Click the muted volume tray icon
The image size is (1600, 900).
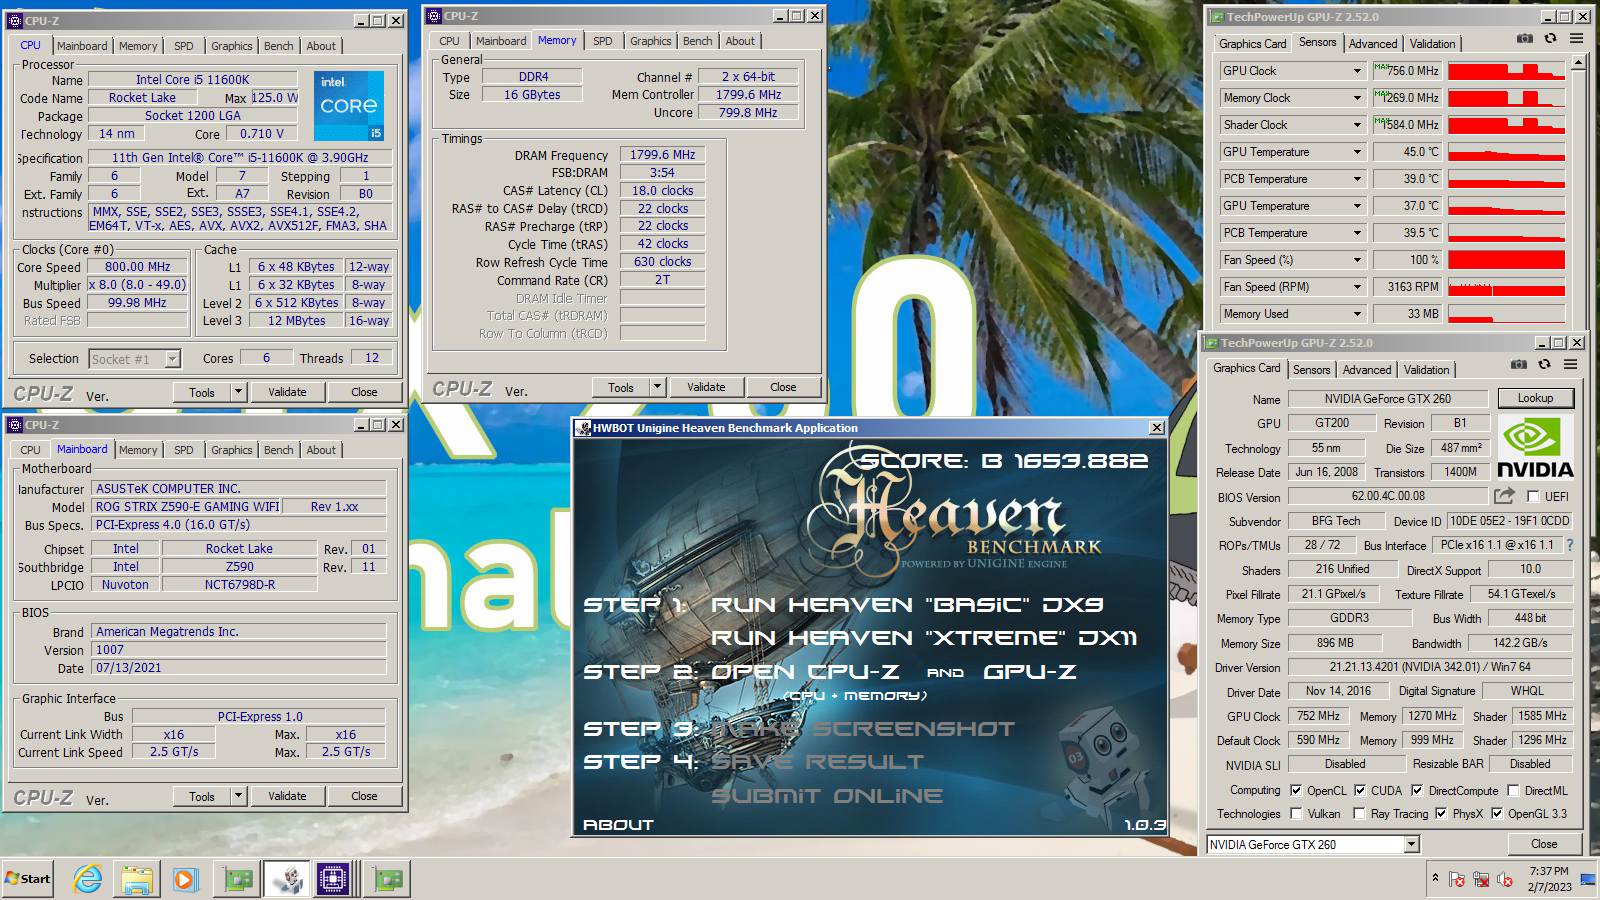(x=1504, y=879)
